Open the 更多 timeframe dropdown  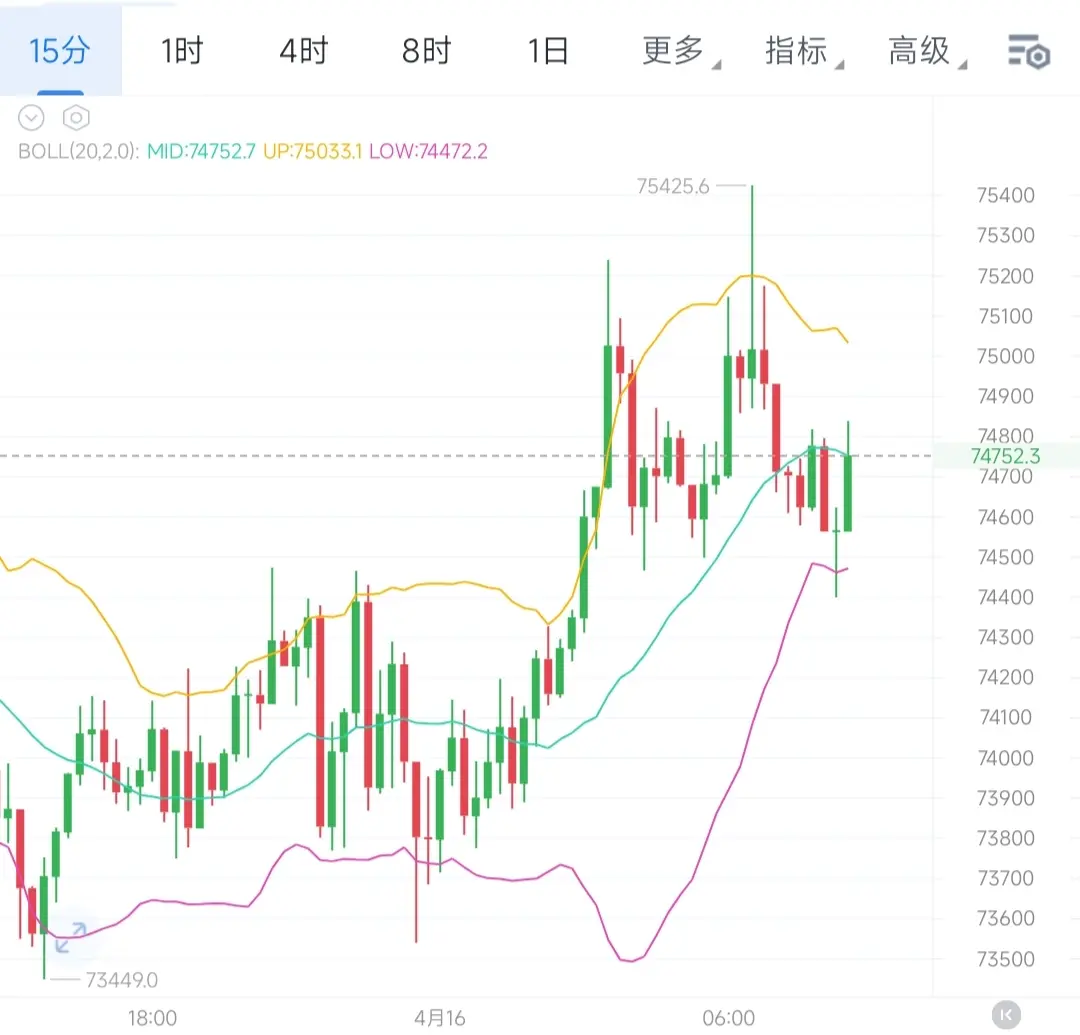pyautogui.click(x=680, y=51)
